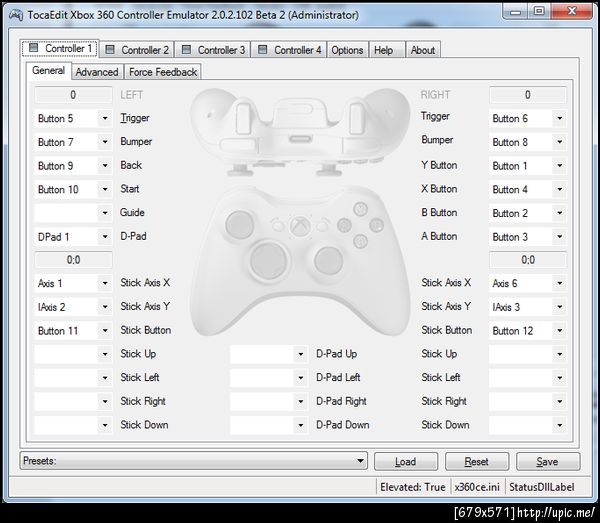Minimize the TocaEdit window
Screen dimensions: 600x523
[x=515, y=12]
